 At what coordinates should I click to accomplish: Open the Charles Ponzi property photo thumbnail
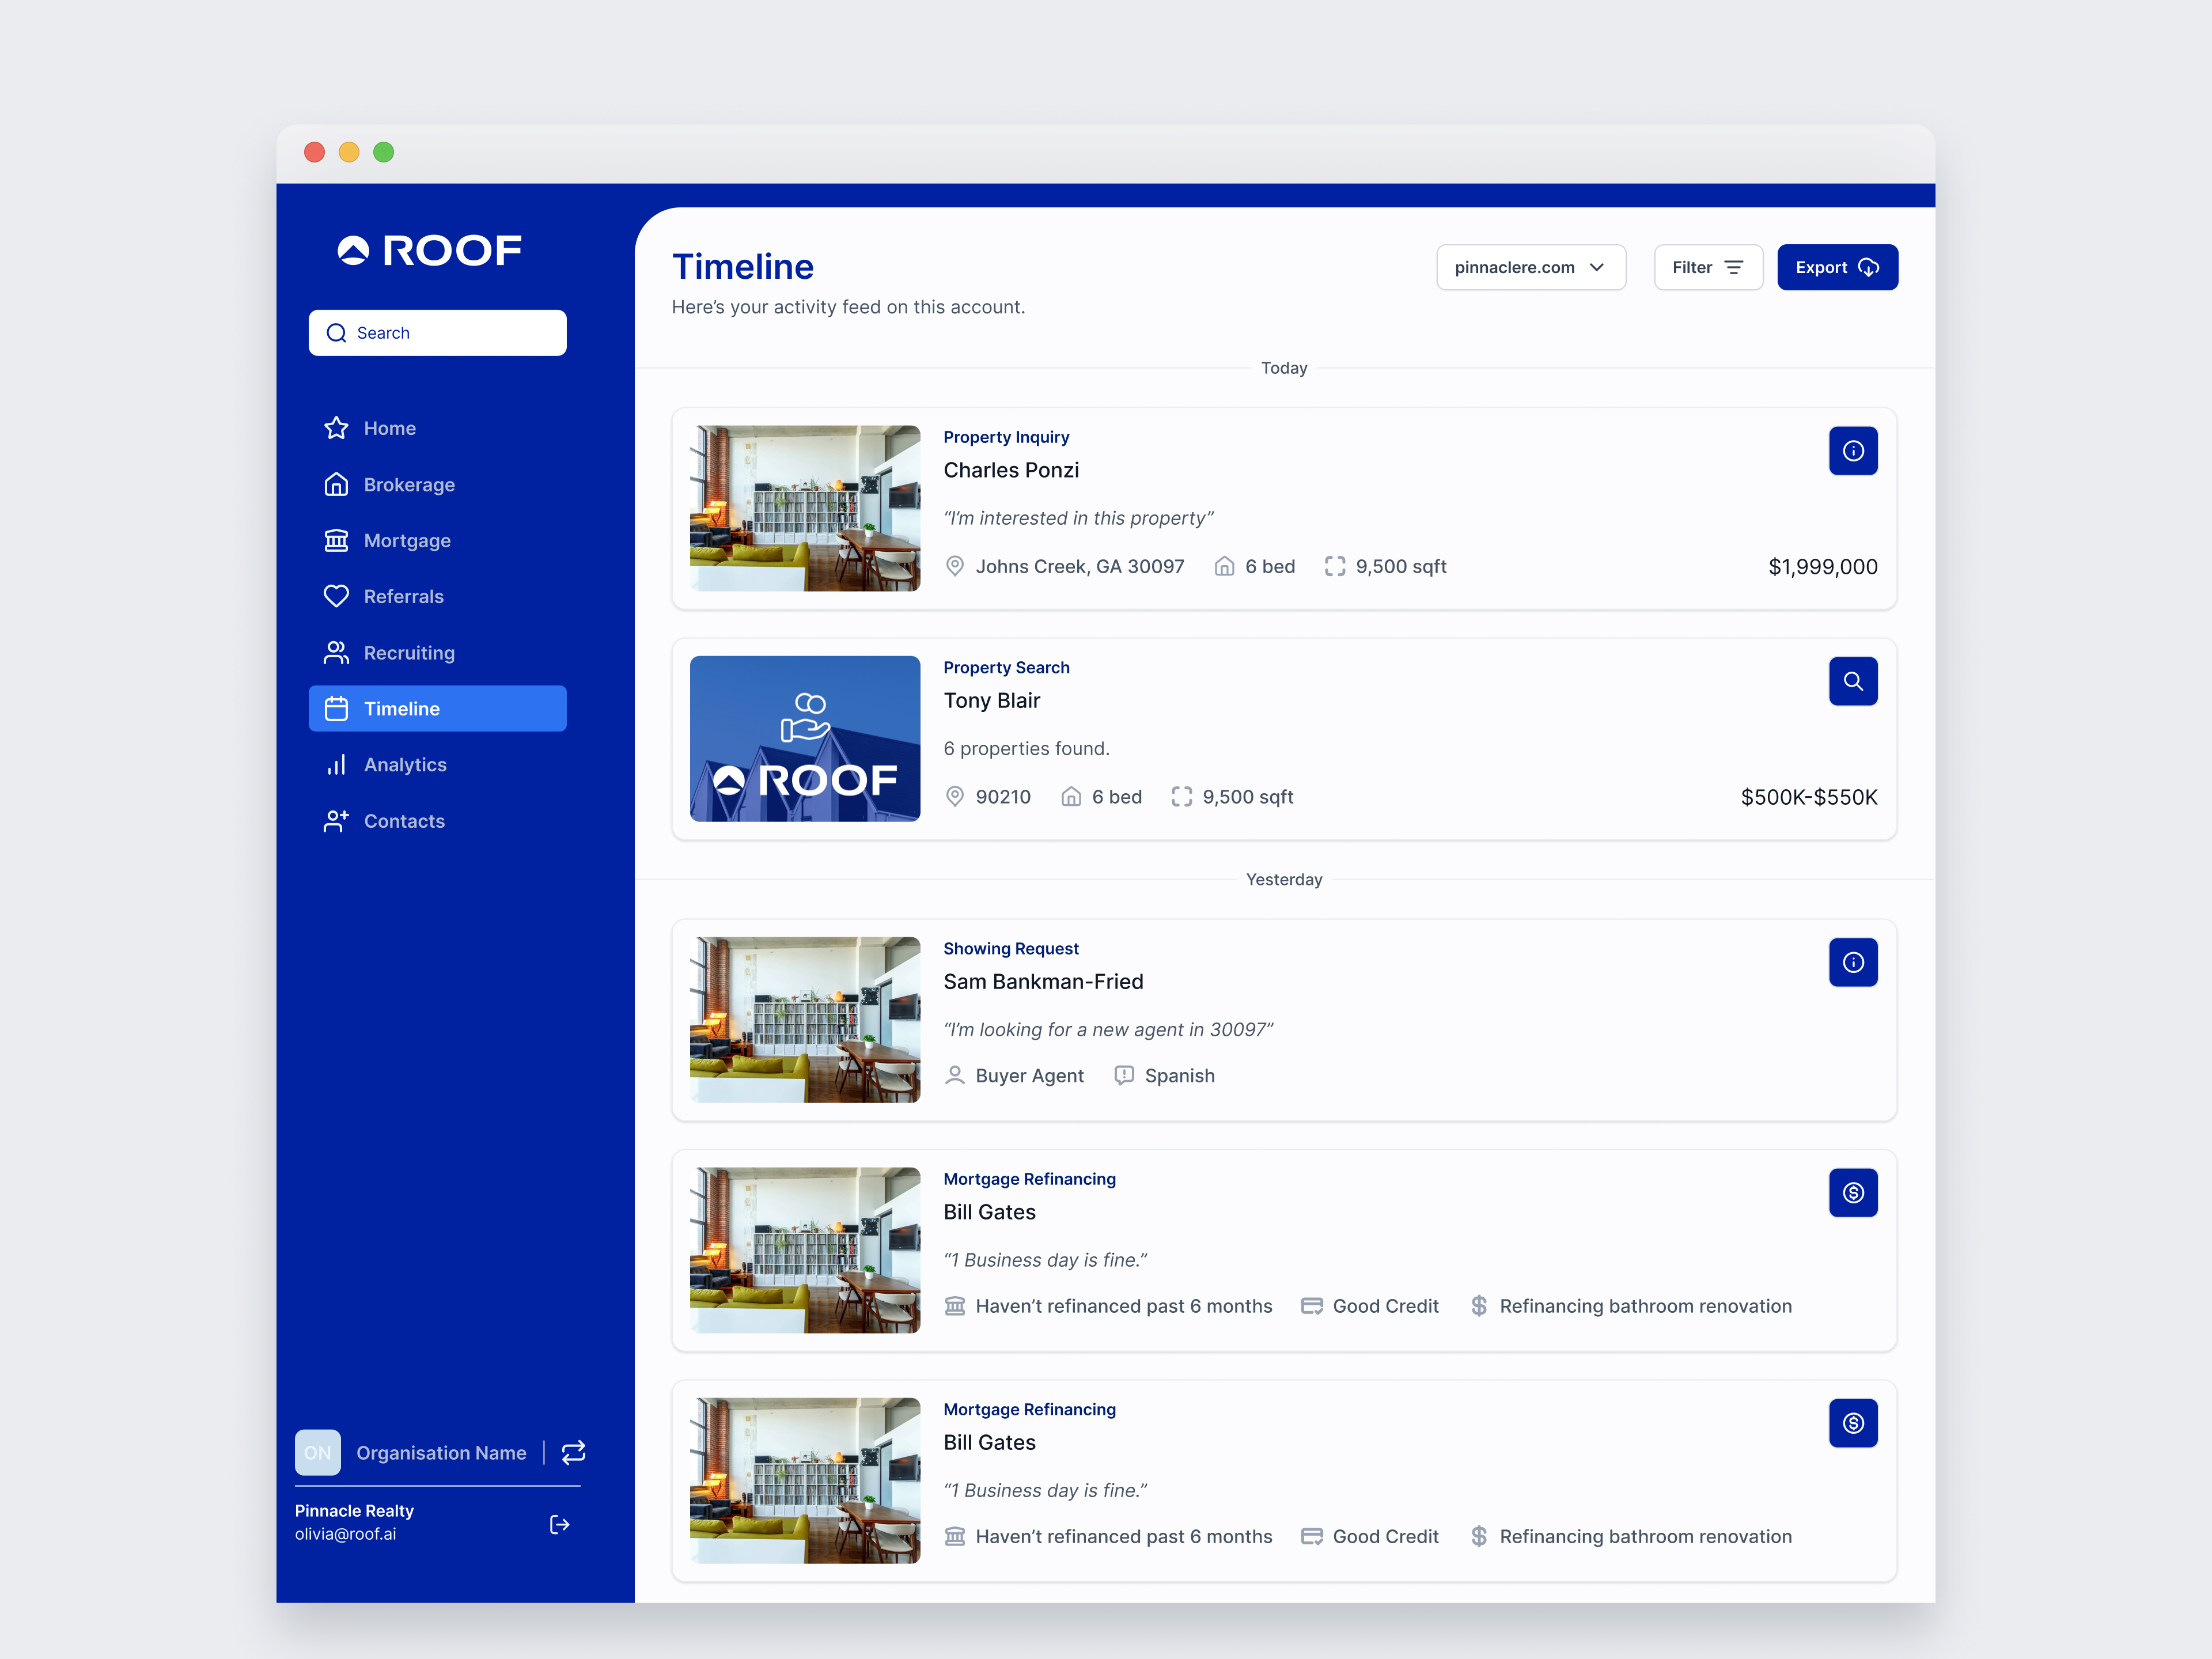click(805, 508)
